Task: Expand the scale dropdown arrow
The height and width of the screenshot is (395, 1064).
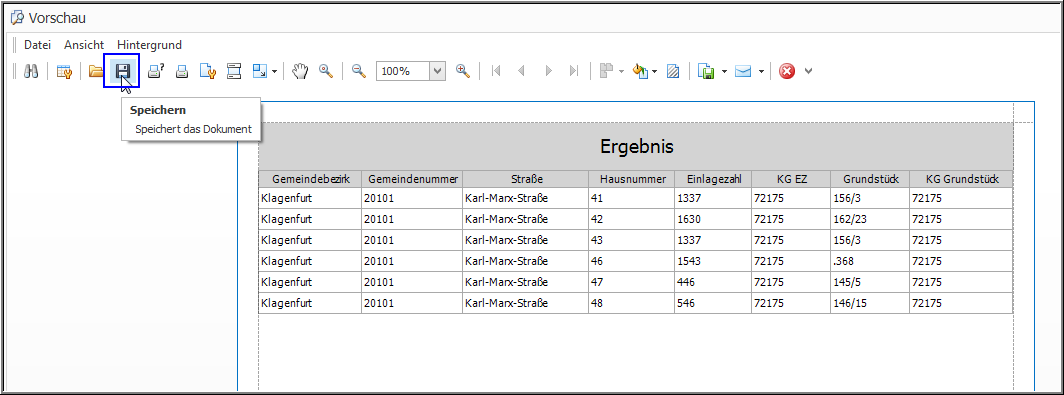Action: (274, 71)
